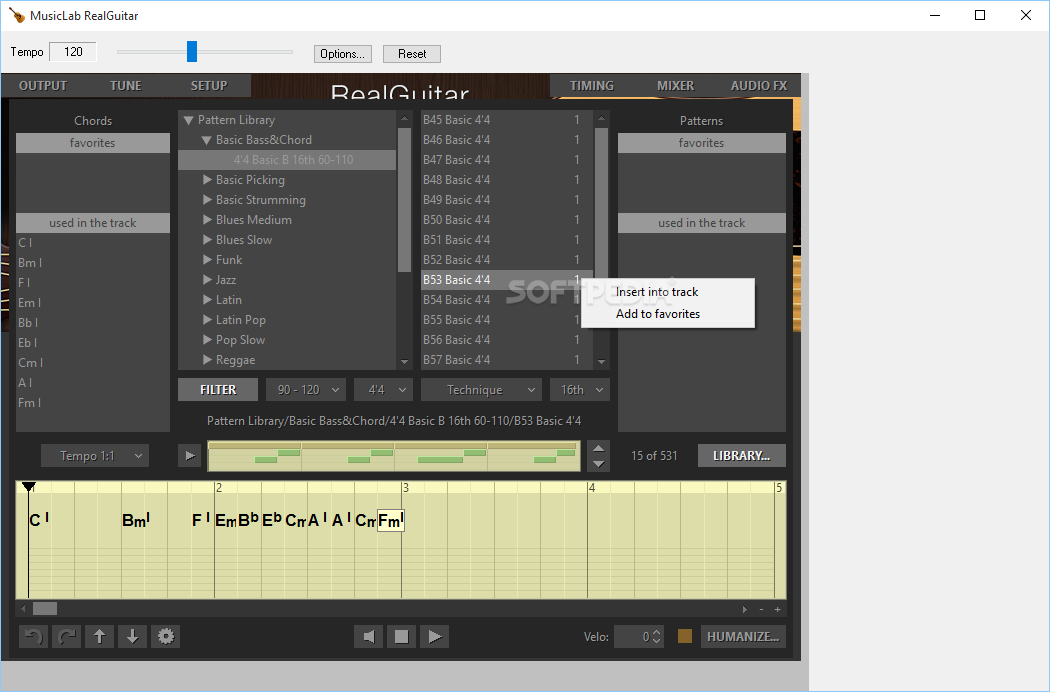Open the AUDIO FX tab

[x=759, y=86]
